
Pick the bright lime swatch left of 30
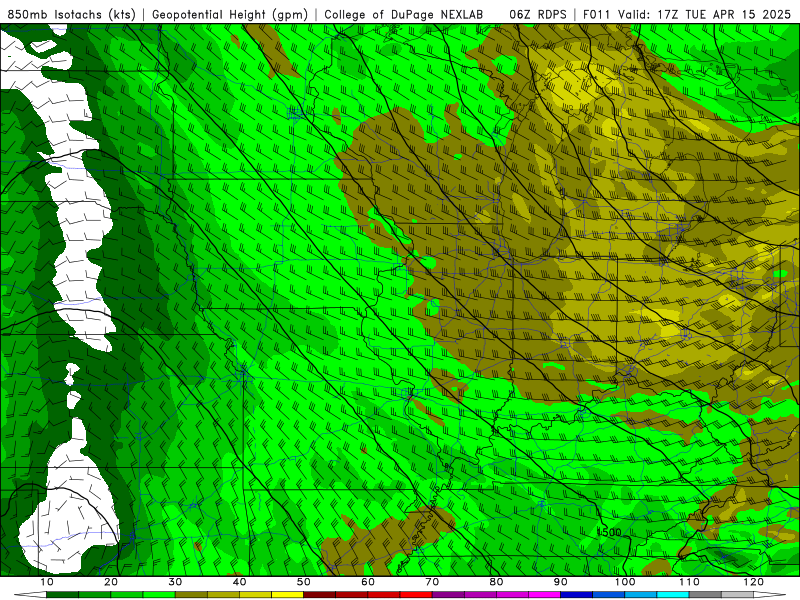[159, 595]
